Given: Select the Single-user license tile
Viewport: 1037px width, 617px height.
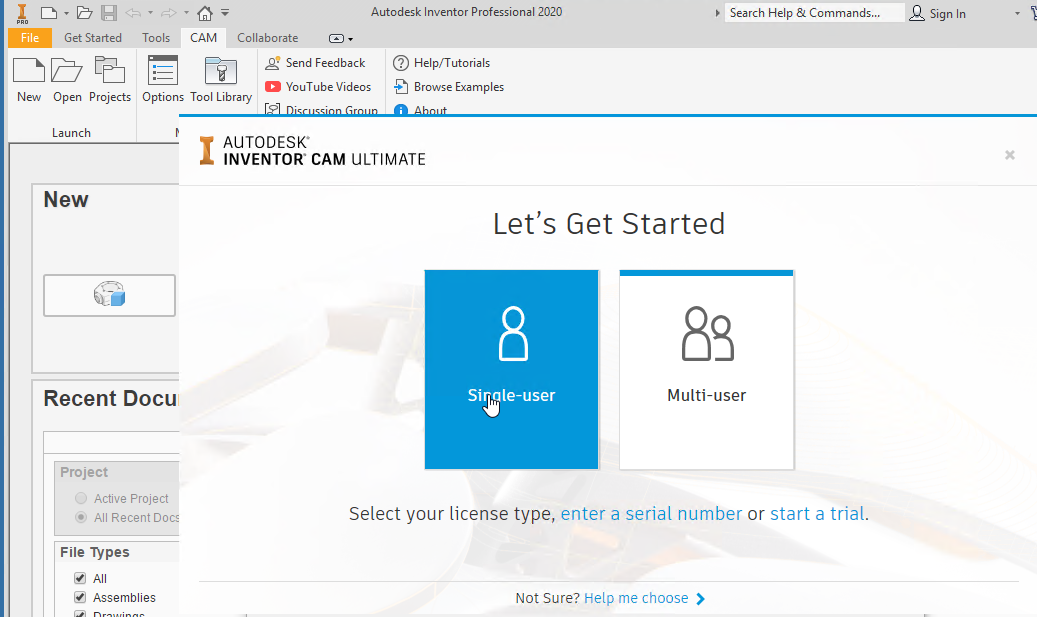Looking at the screenshot, I should [x=511, y=369].
